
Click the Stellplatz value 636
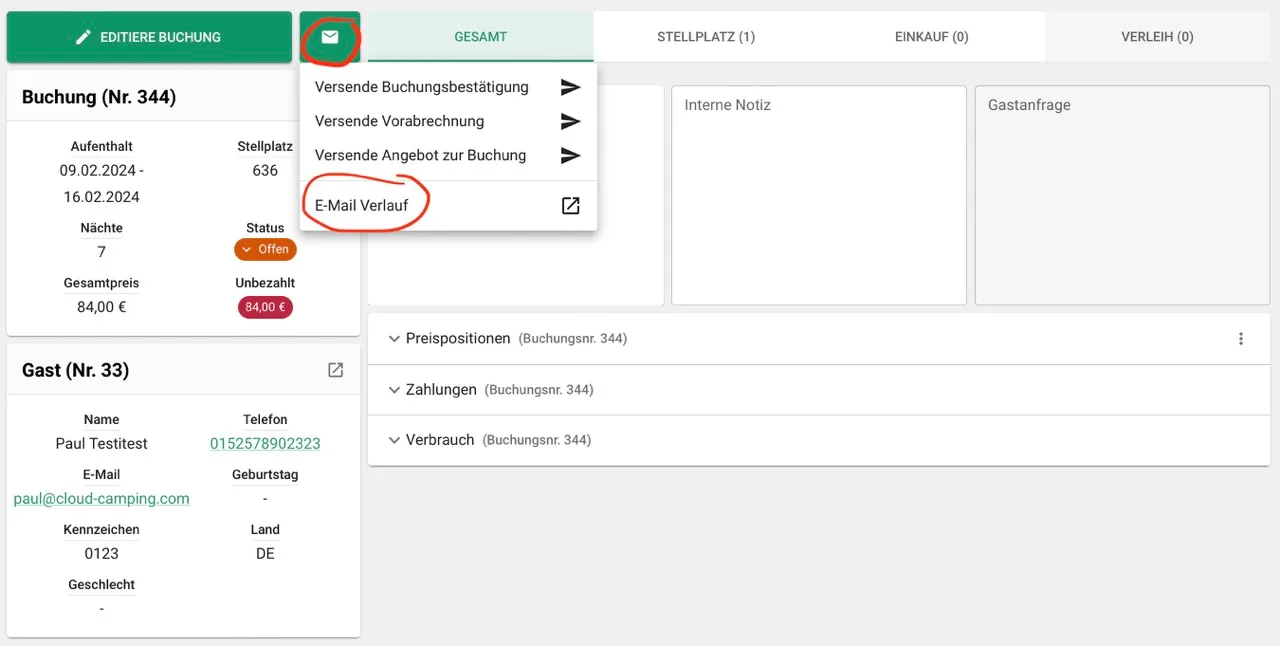click(x=265, y=170)
